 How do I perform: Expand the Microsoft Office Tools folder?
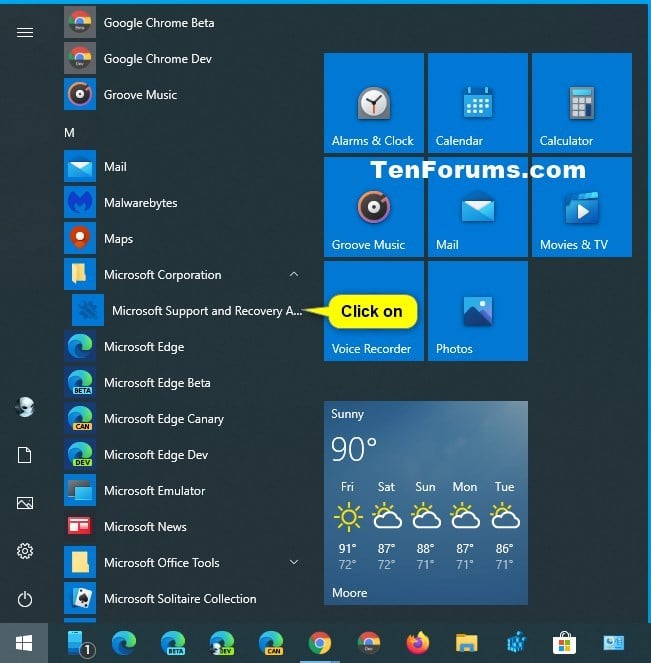(294, 562)
